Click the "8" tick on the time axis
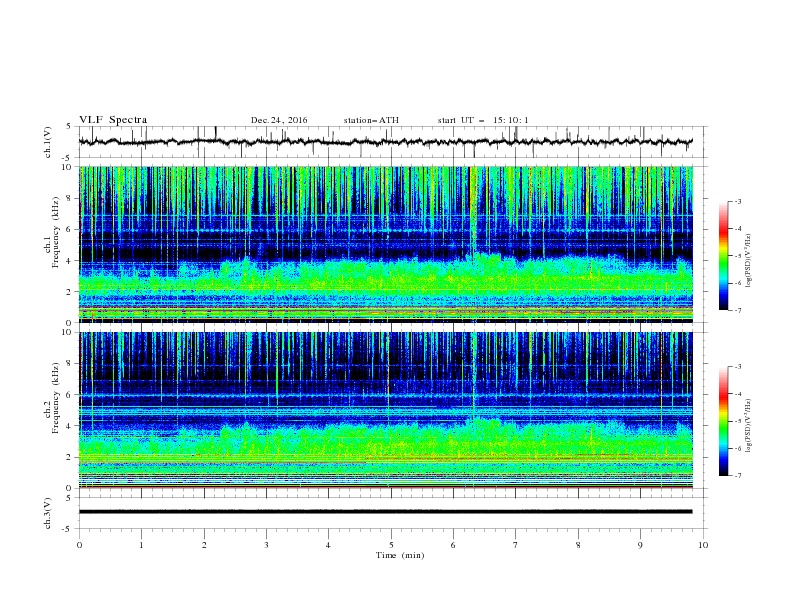The width and height of the screenshot is (792, 612). 578,545
